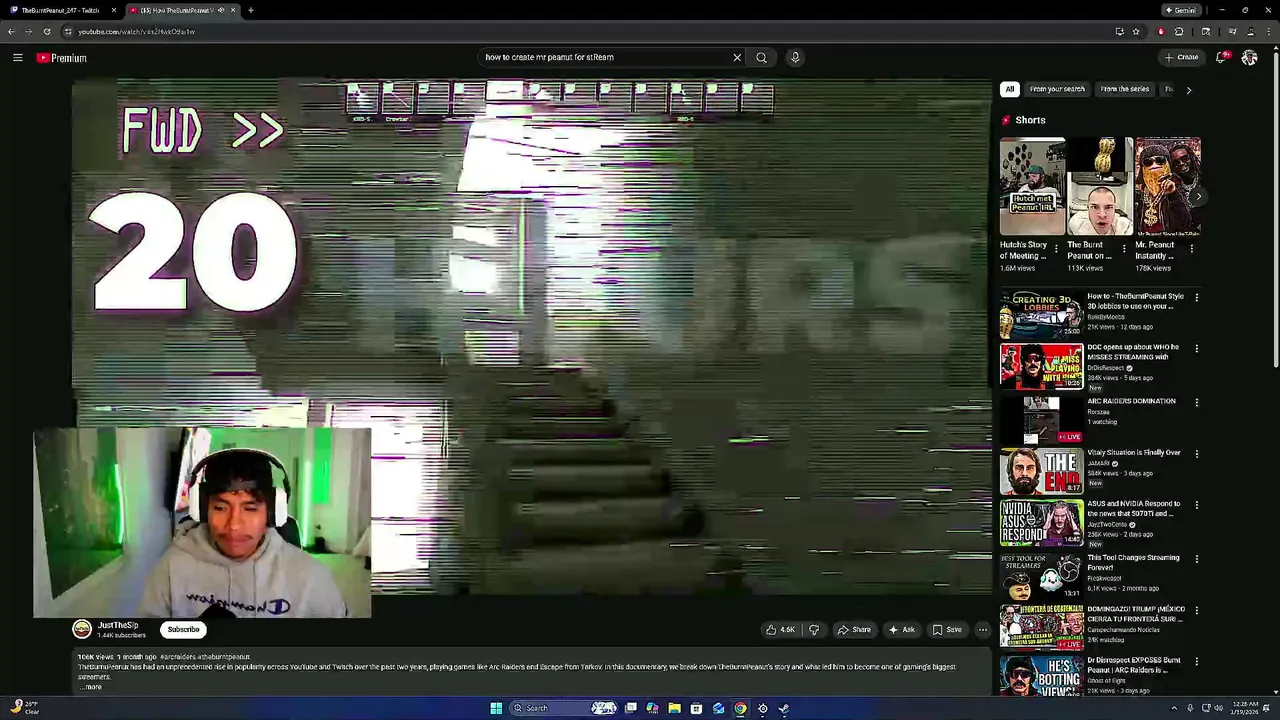Go to YouTube Premium home logo
Image resolution: width=1280 pixels, height=720 pixels.
(x=62, y=58)
